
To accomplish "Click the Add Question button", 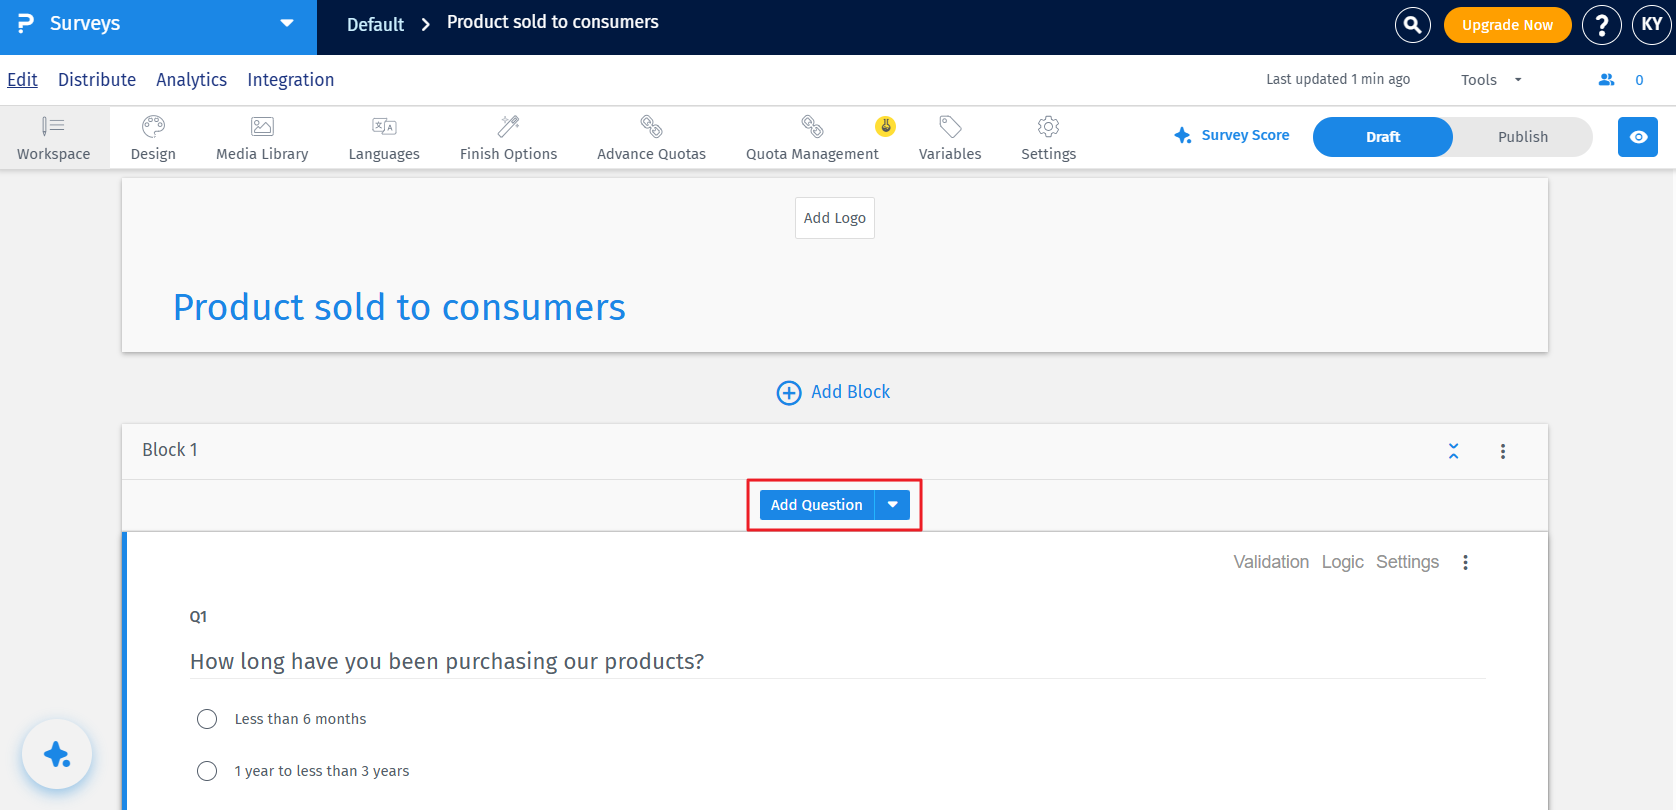I will point(816,505).
